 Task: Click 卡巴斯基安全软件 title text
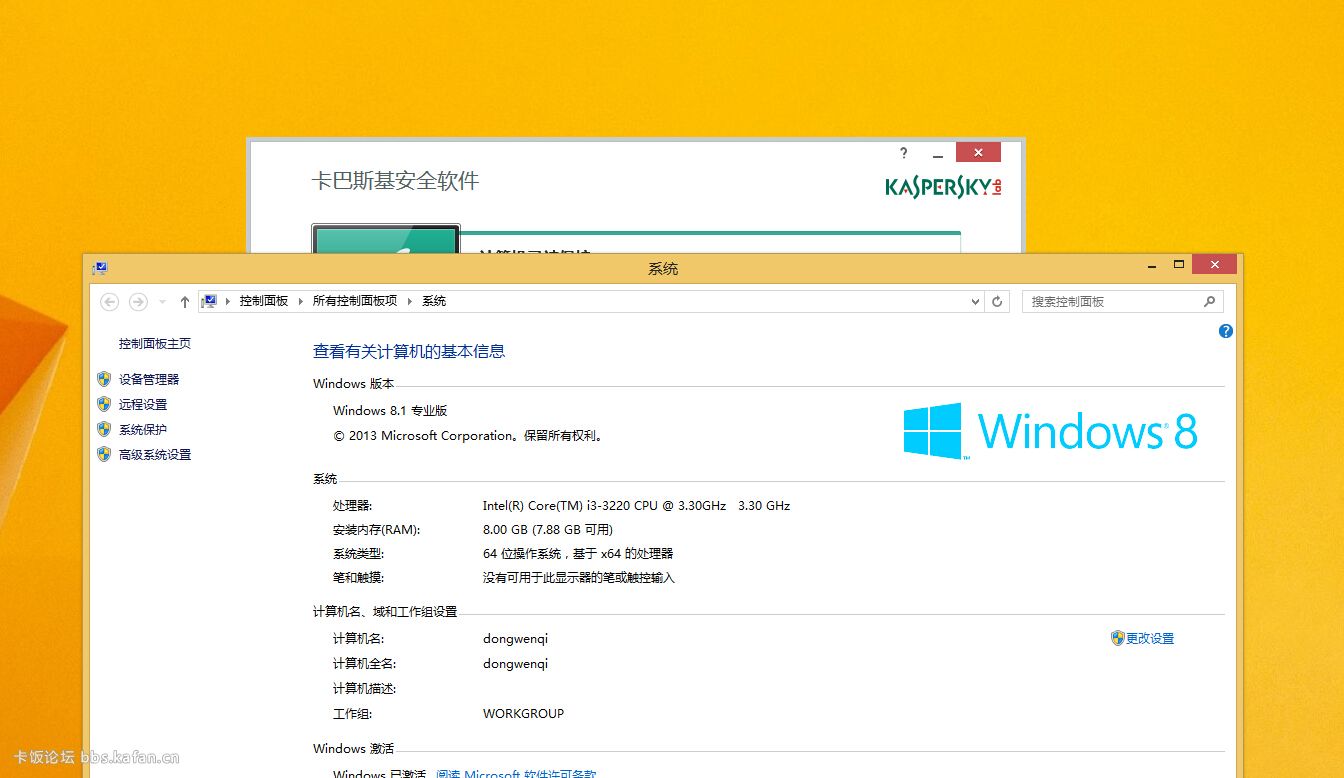(x=396, y=181)
